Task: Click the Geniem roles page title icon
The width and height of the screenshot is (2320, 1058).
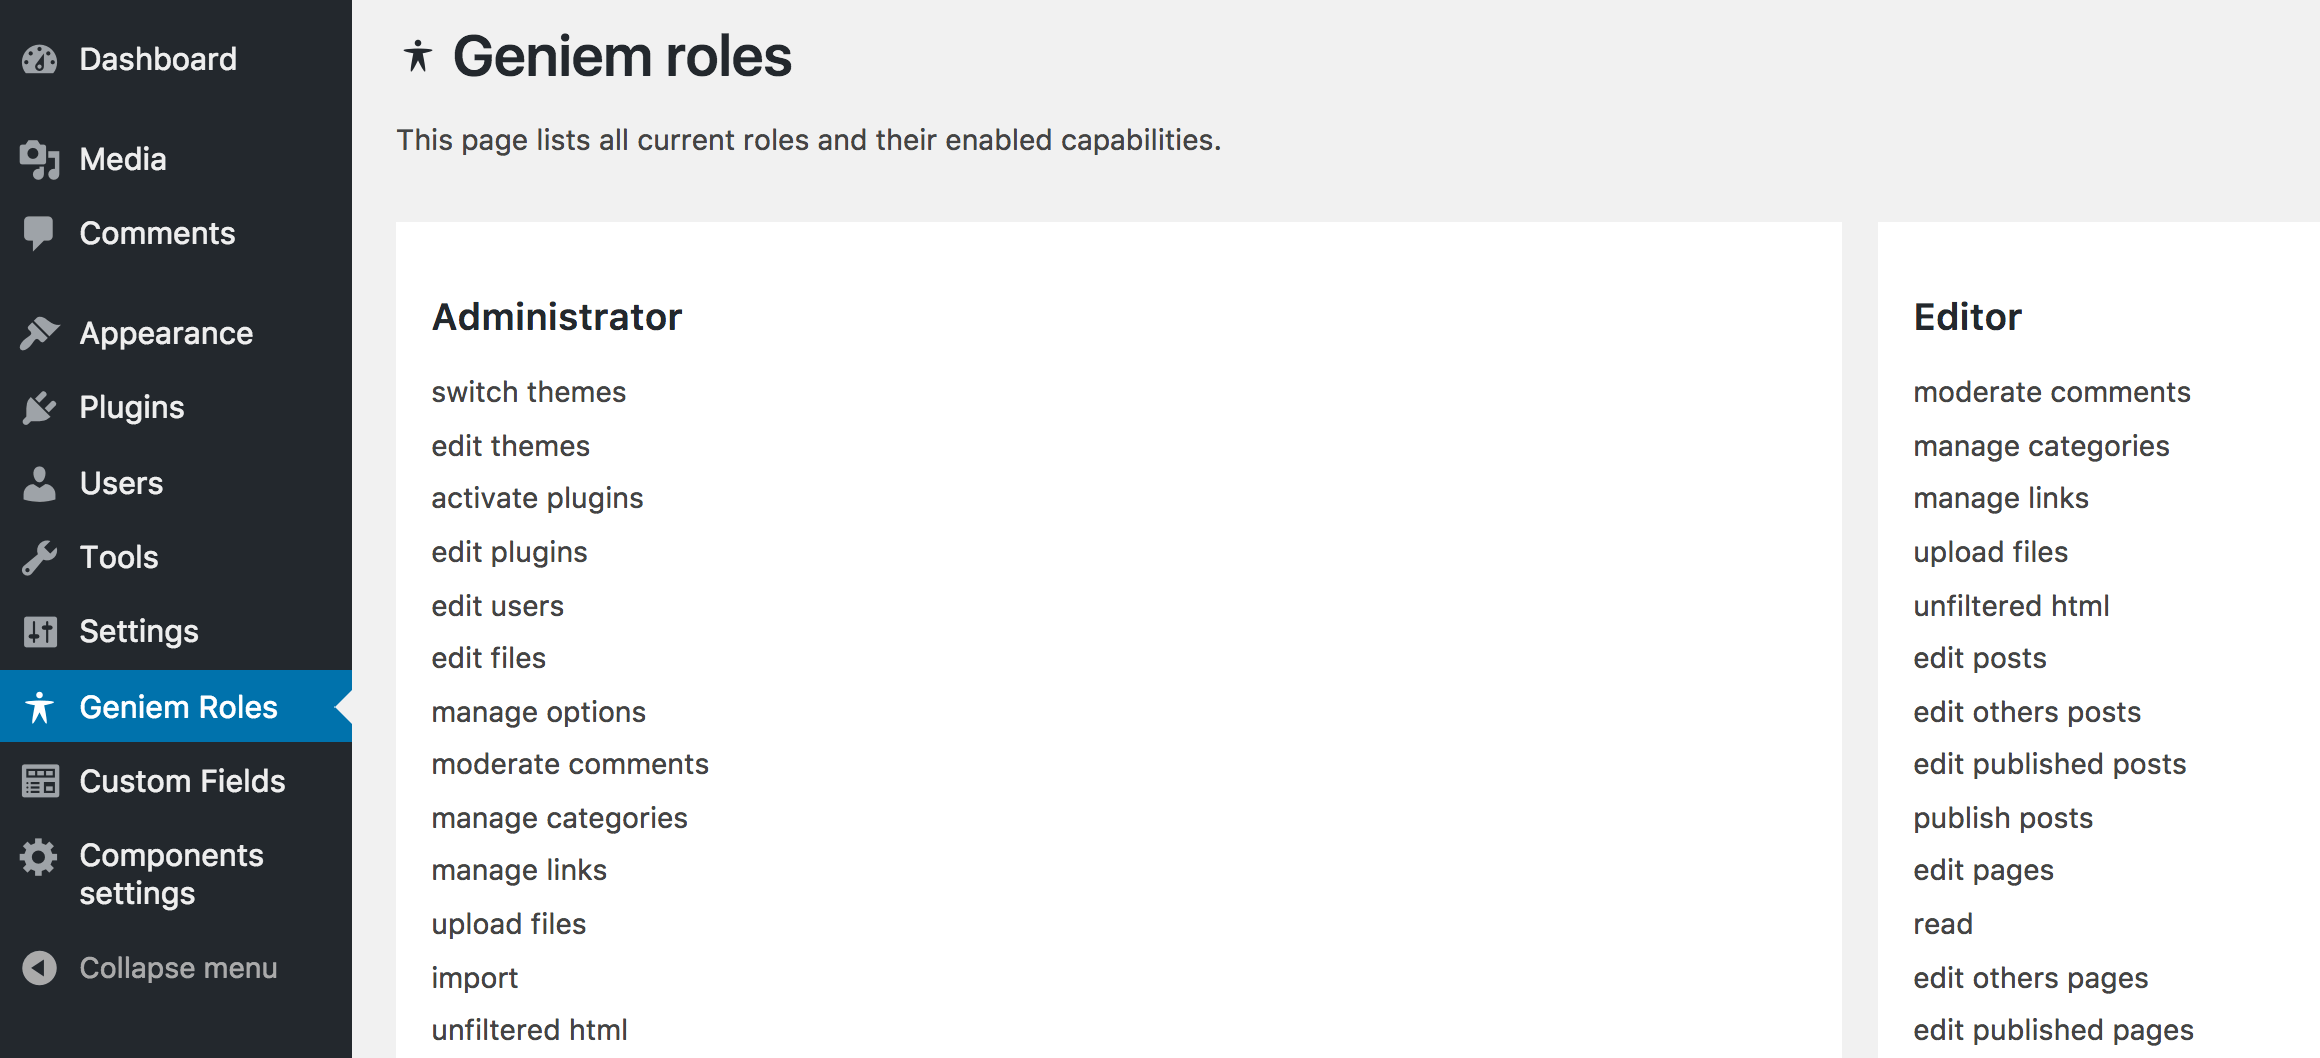Action: coord(418,56)
